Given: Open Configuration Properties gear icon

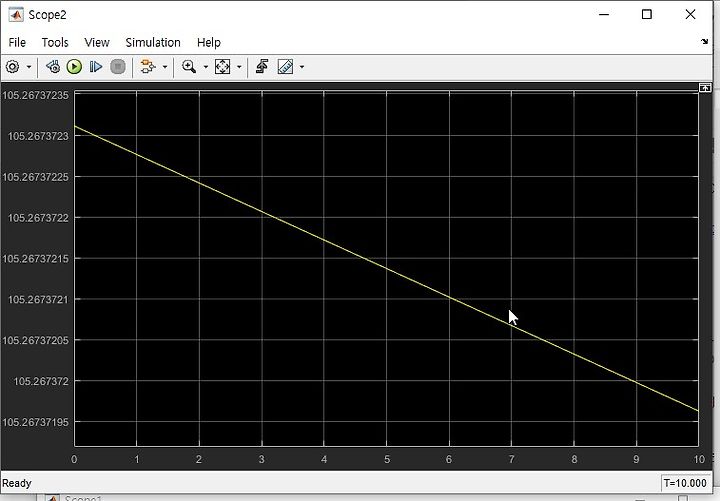Looking at the screenshot, I should [12, 67].
